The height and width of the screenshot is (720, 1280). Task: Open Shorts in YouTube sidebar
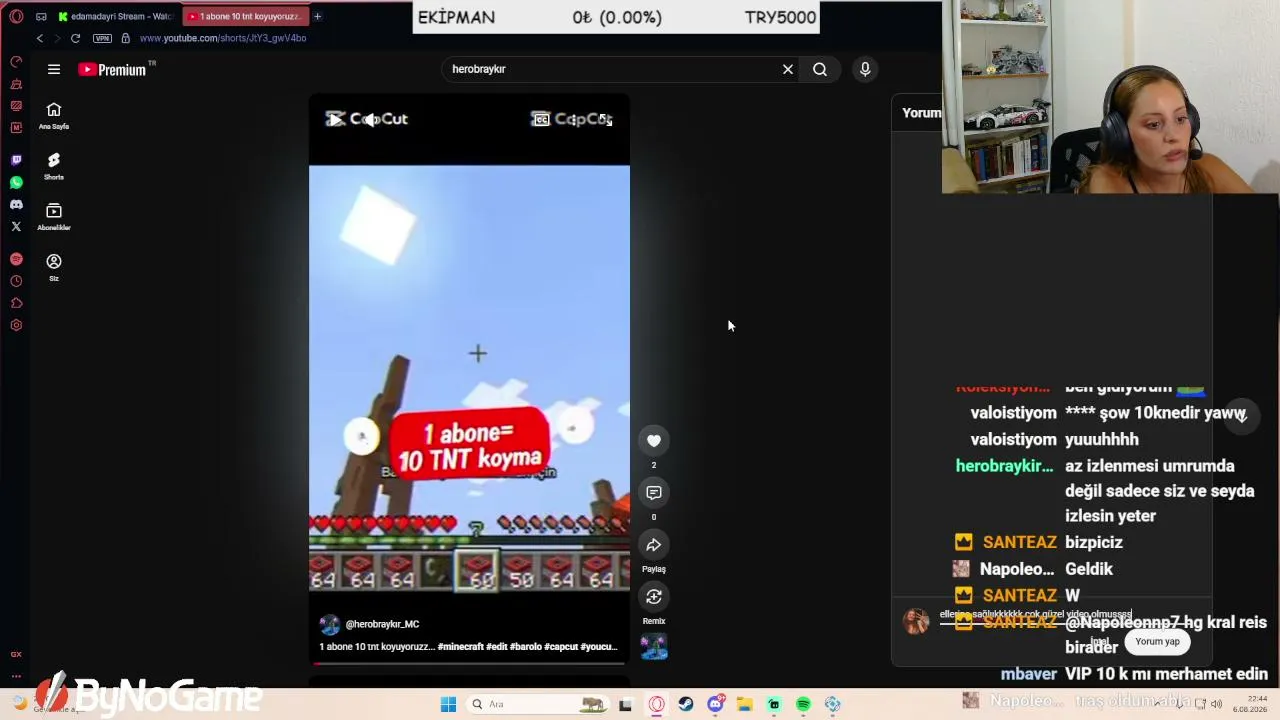[54, 166]
